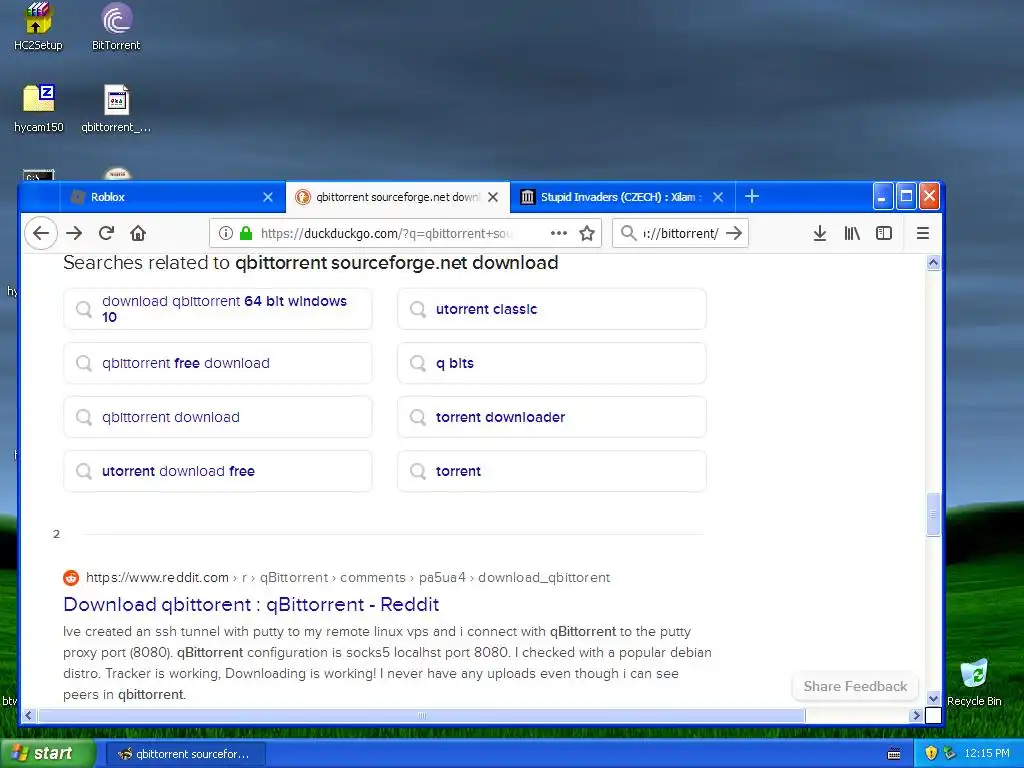Open the Firefox downloads panel
This screenshot has height=768, width=1024.
[820, 233]
